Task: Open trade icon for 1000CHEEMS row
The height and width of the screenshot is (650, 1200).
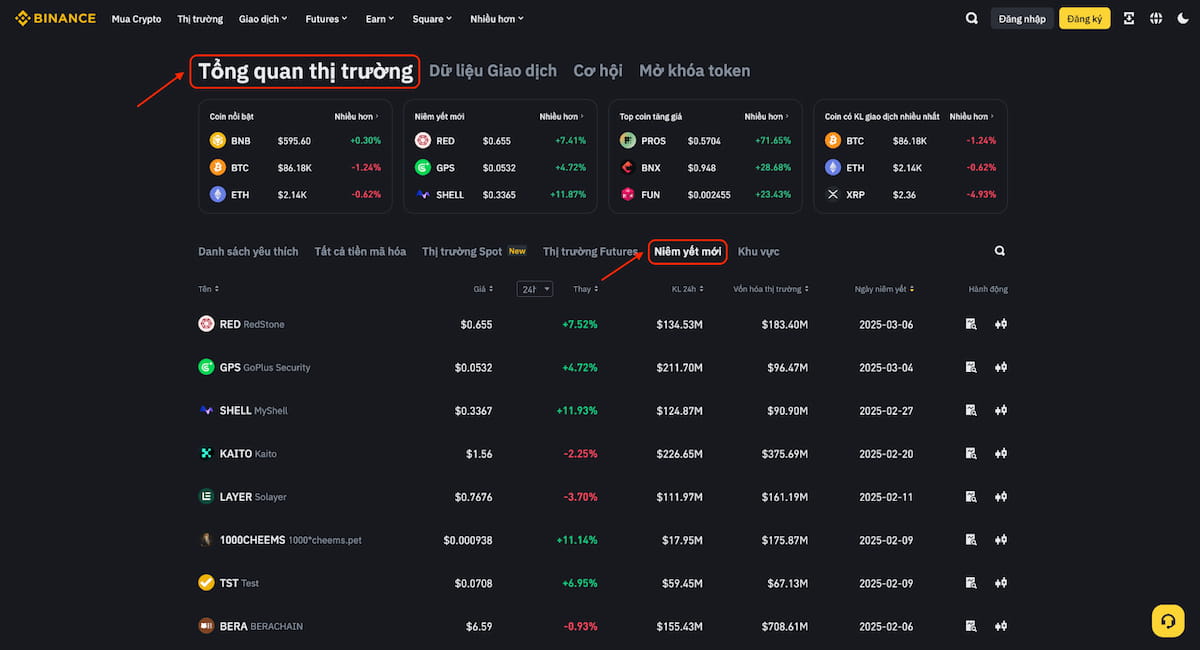Action: [1000, 539]
